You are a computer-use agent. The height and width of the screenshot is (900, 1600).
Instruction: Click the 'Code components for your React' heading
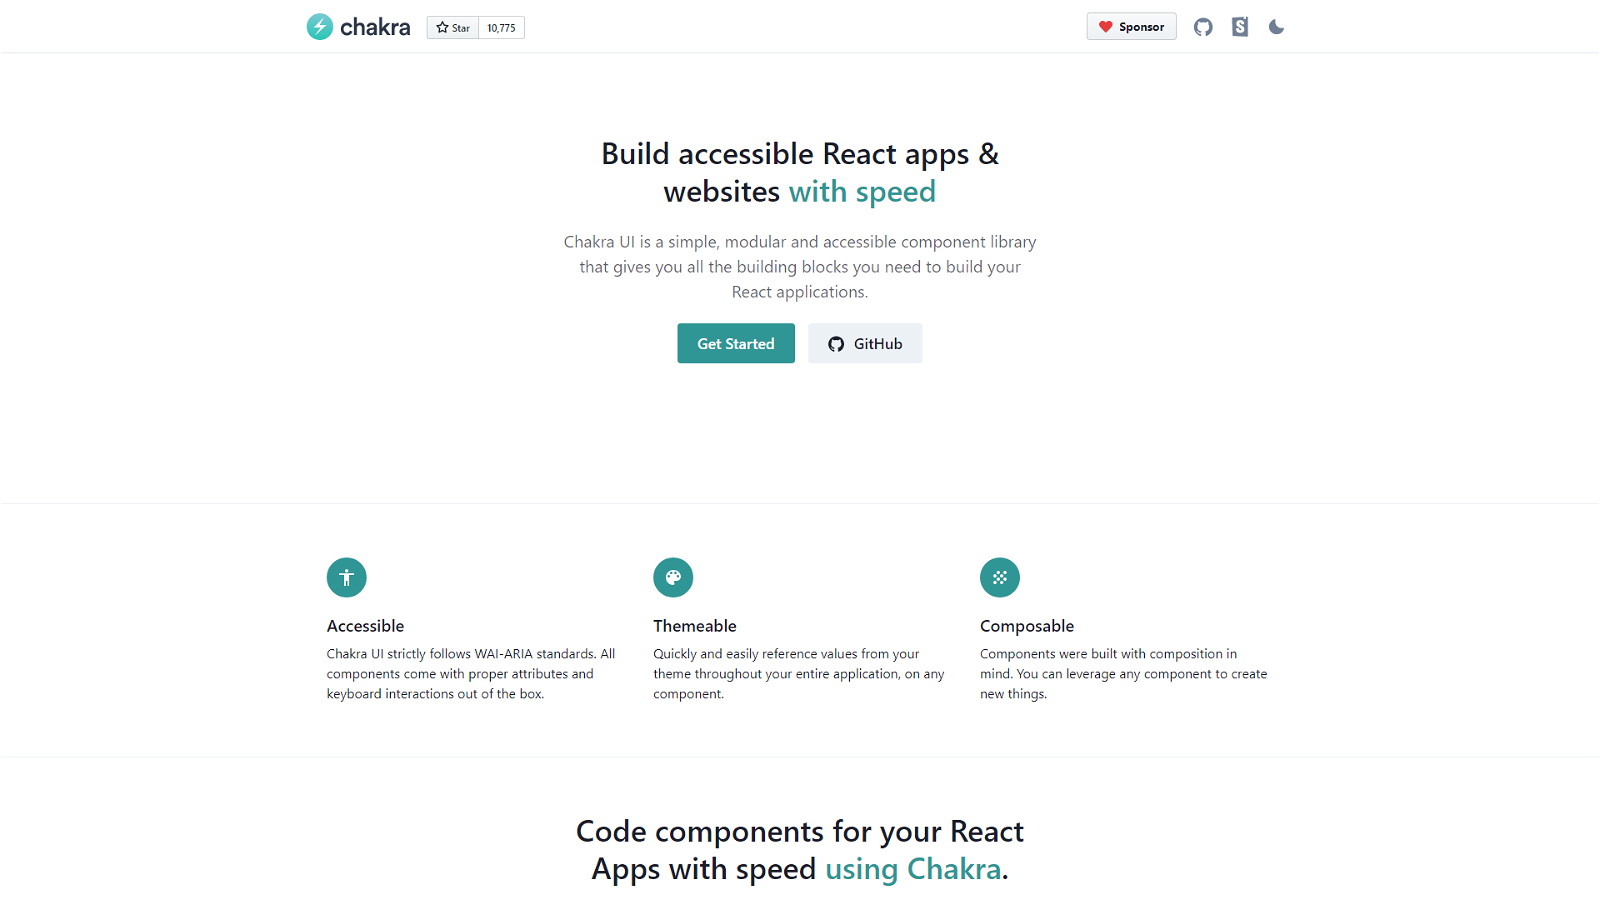click(x=800, y=831)
